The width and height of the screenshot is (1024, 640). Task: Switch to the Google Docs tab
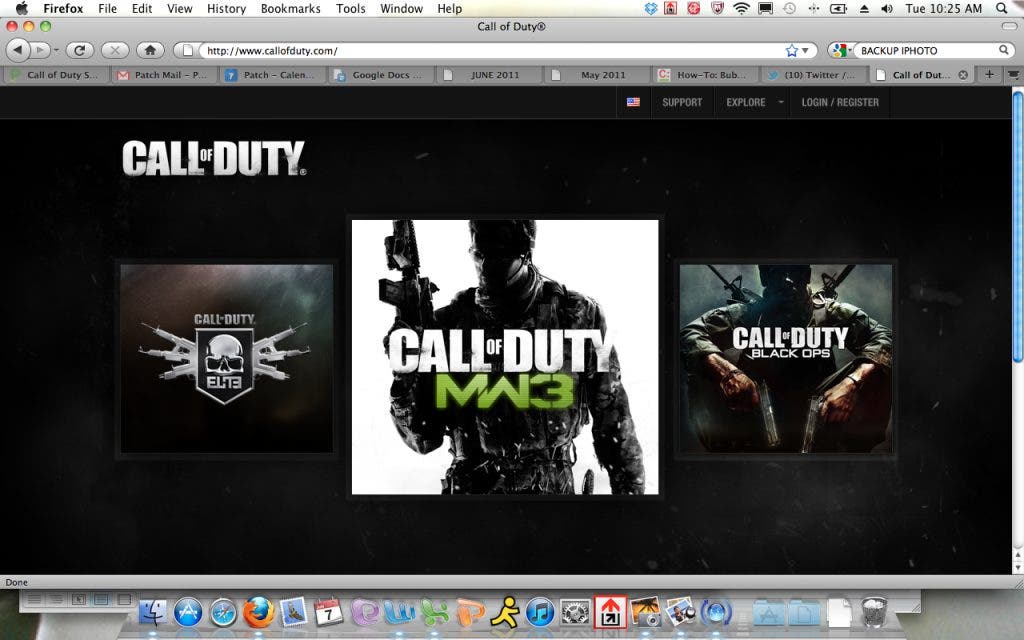(x=381, y=75)
